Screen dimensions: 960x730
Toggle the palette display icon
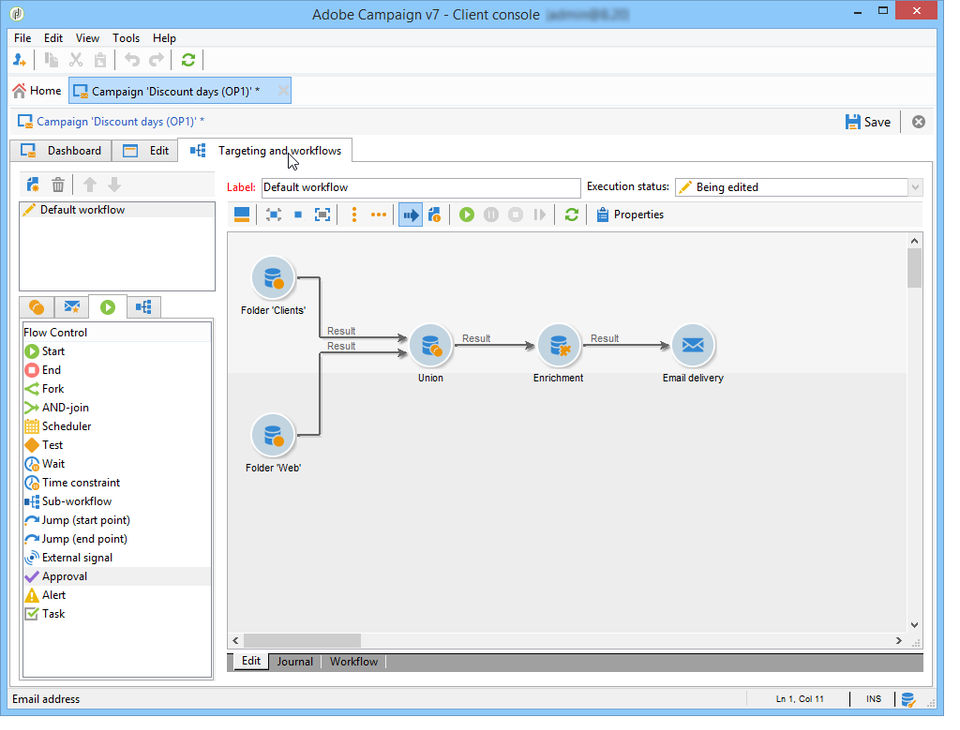242,215
